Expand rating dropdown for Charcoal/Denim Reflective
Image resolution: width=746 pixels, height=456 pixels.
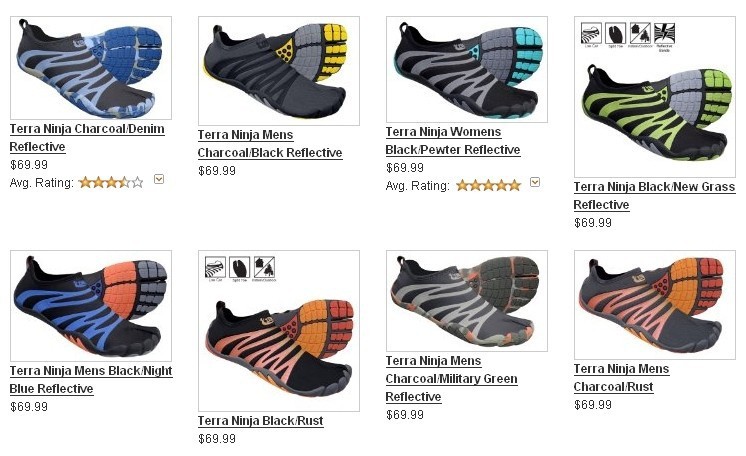tap(159, 179)
